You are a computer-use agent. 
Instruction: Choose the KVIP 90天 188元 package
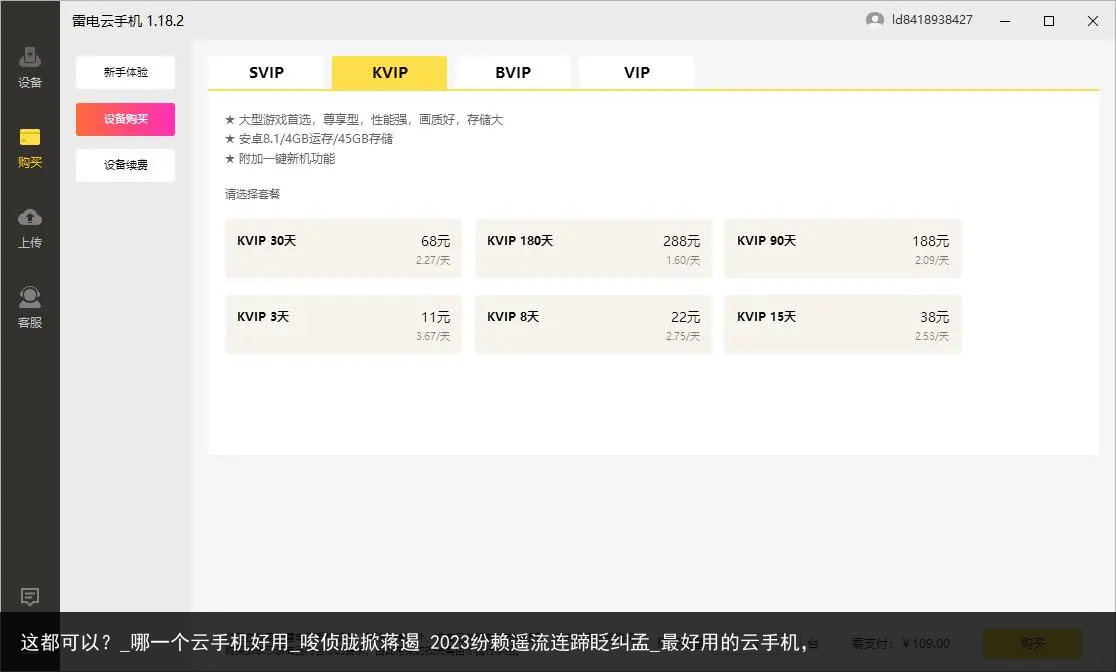[843, 248]
